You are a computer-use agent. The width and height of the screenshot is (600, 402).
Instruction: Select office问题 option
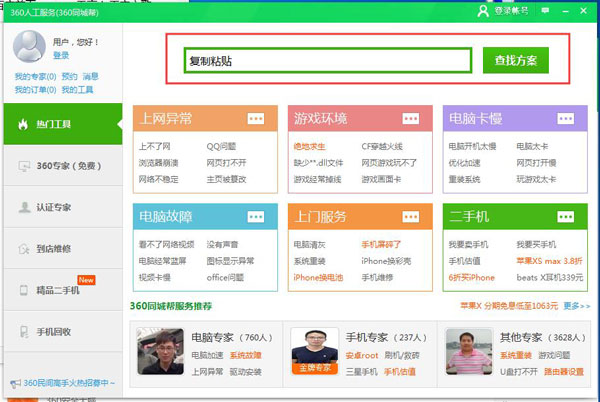(225, 278)
